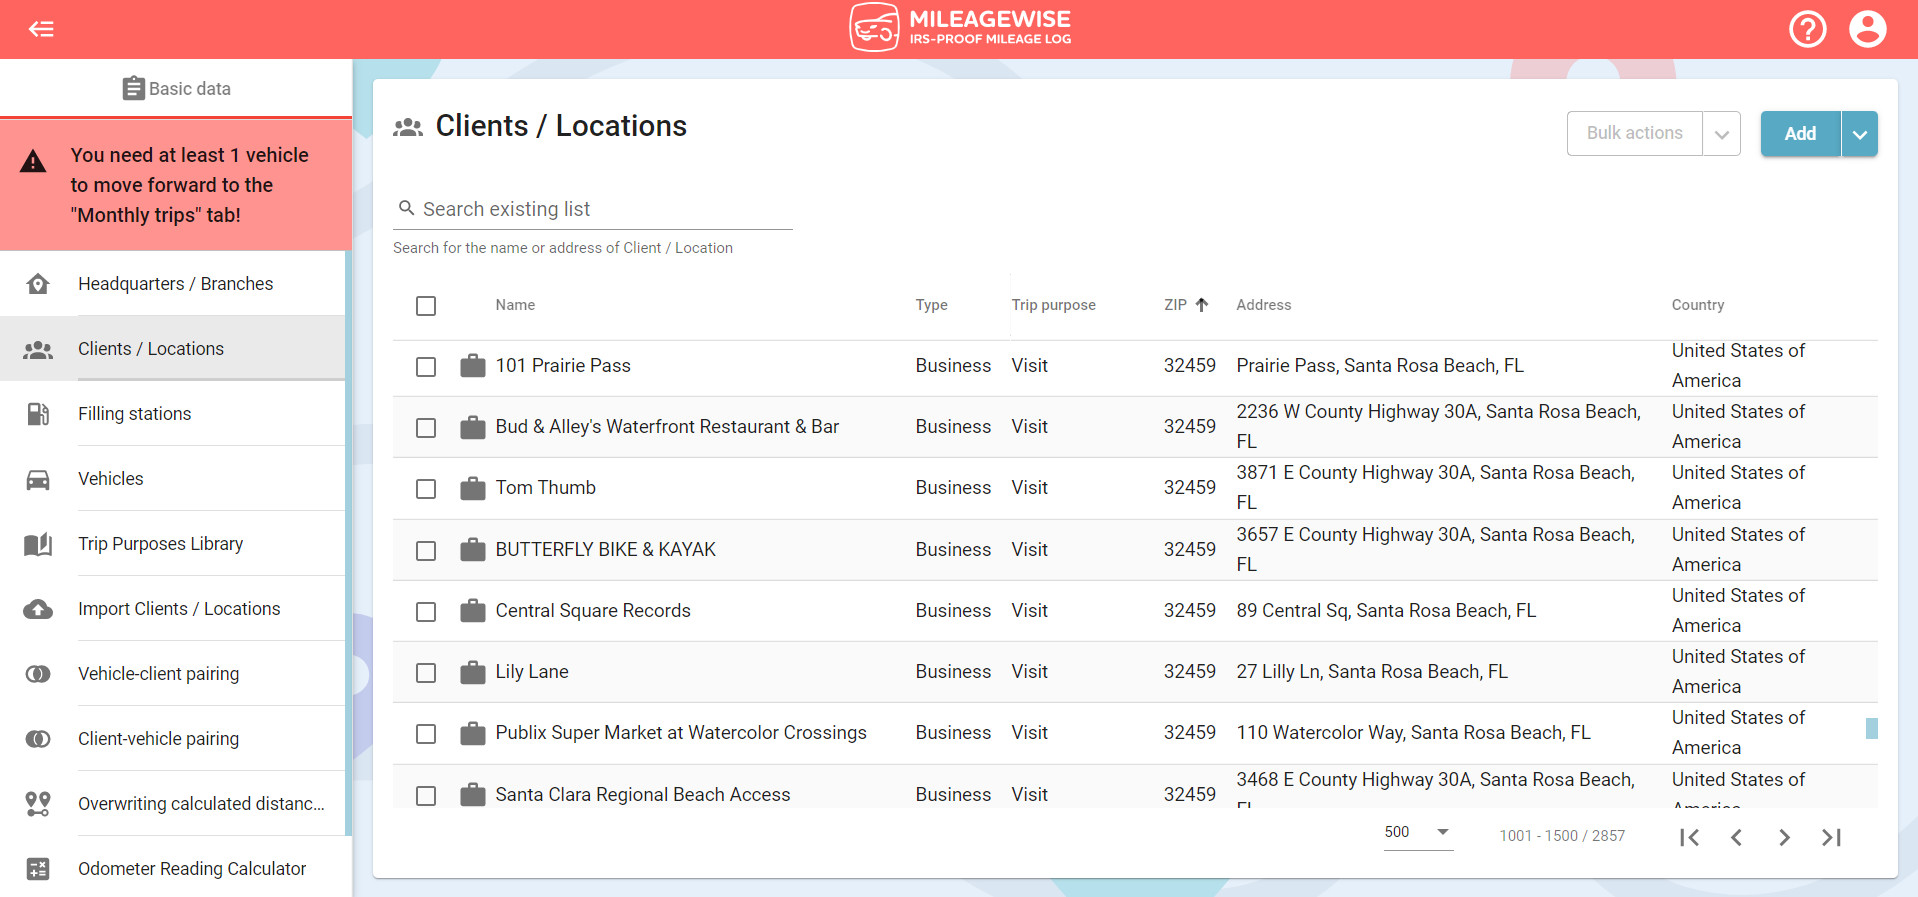Click the warning triangle in the vehicle alert

(x=33, y=161)
